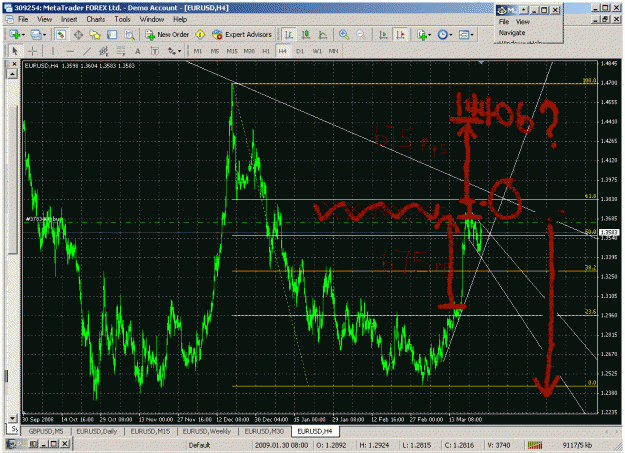Screen dimensions: 625x453
Task: Expand the Profiles dropdown arrow
Action: 44,35
